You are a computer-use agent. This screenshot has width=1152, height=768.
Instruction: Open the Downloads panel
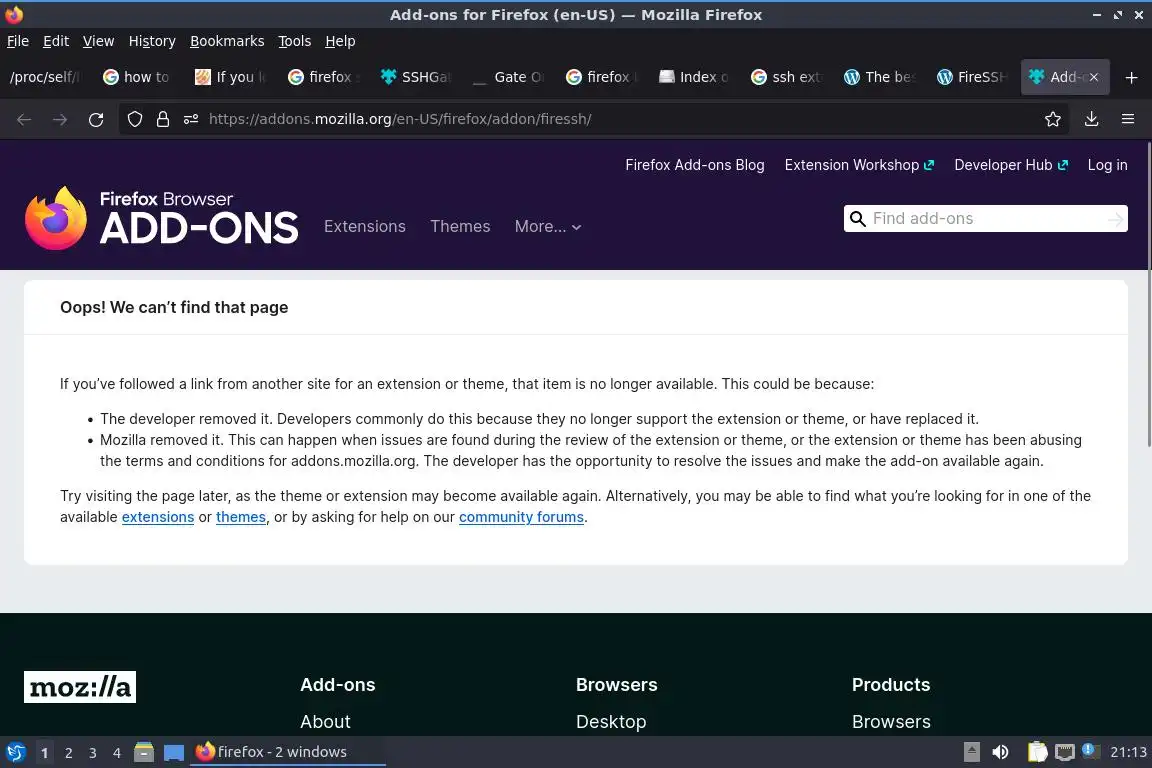(x=1092, y=119)
